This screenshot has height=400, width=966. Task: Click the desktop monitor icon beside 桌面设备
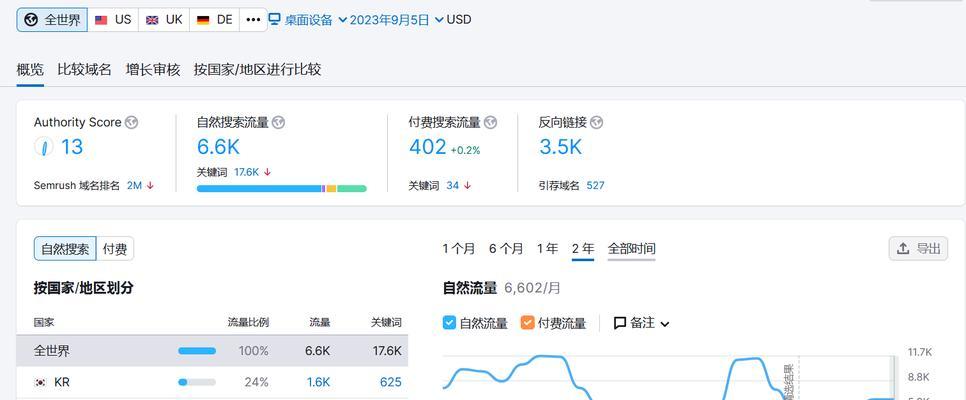click(x=275, y=19)
